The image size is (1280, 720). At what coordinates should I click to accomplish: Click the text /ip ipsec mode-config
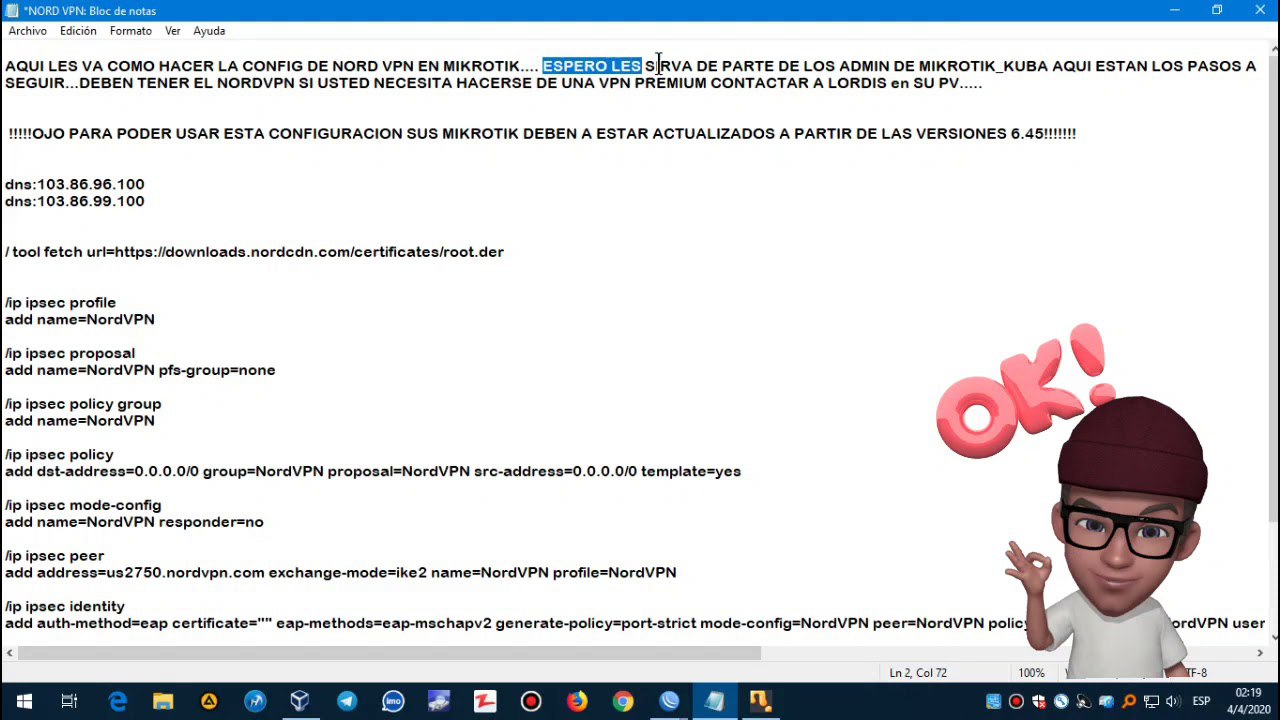[83, 505]
